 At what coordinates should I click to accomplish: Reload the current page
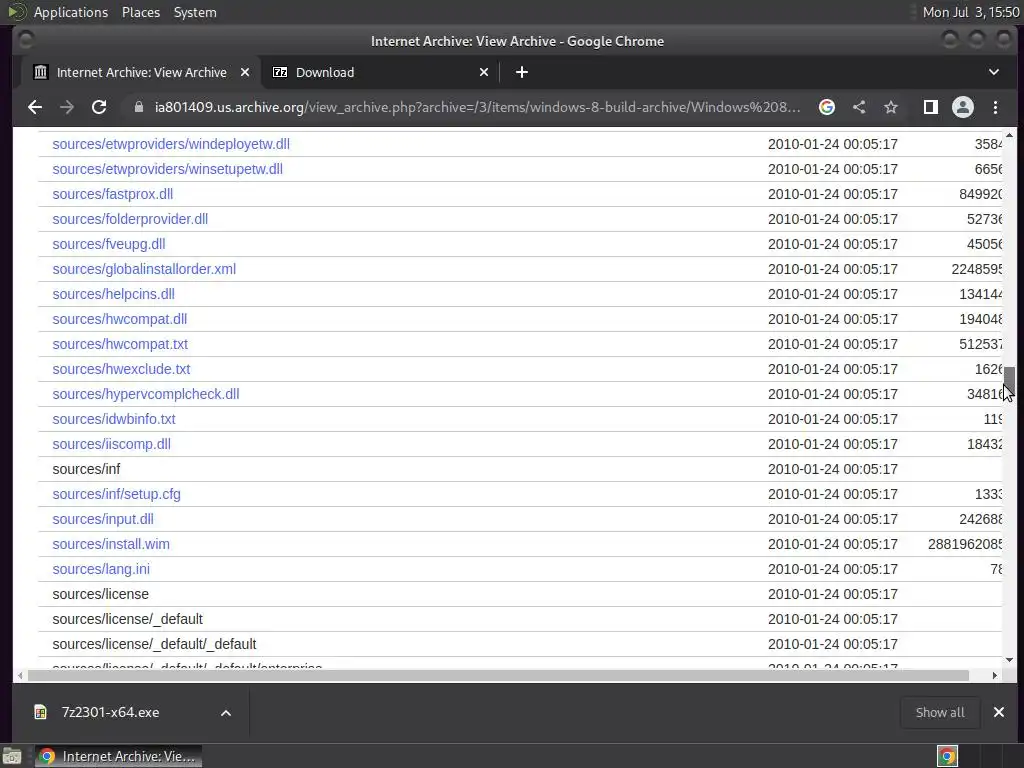point(99,107)
